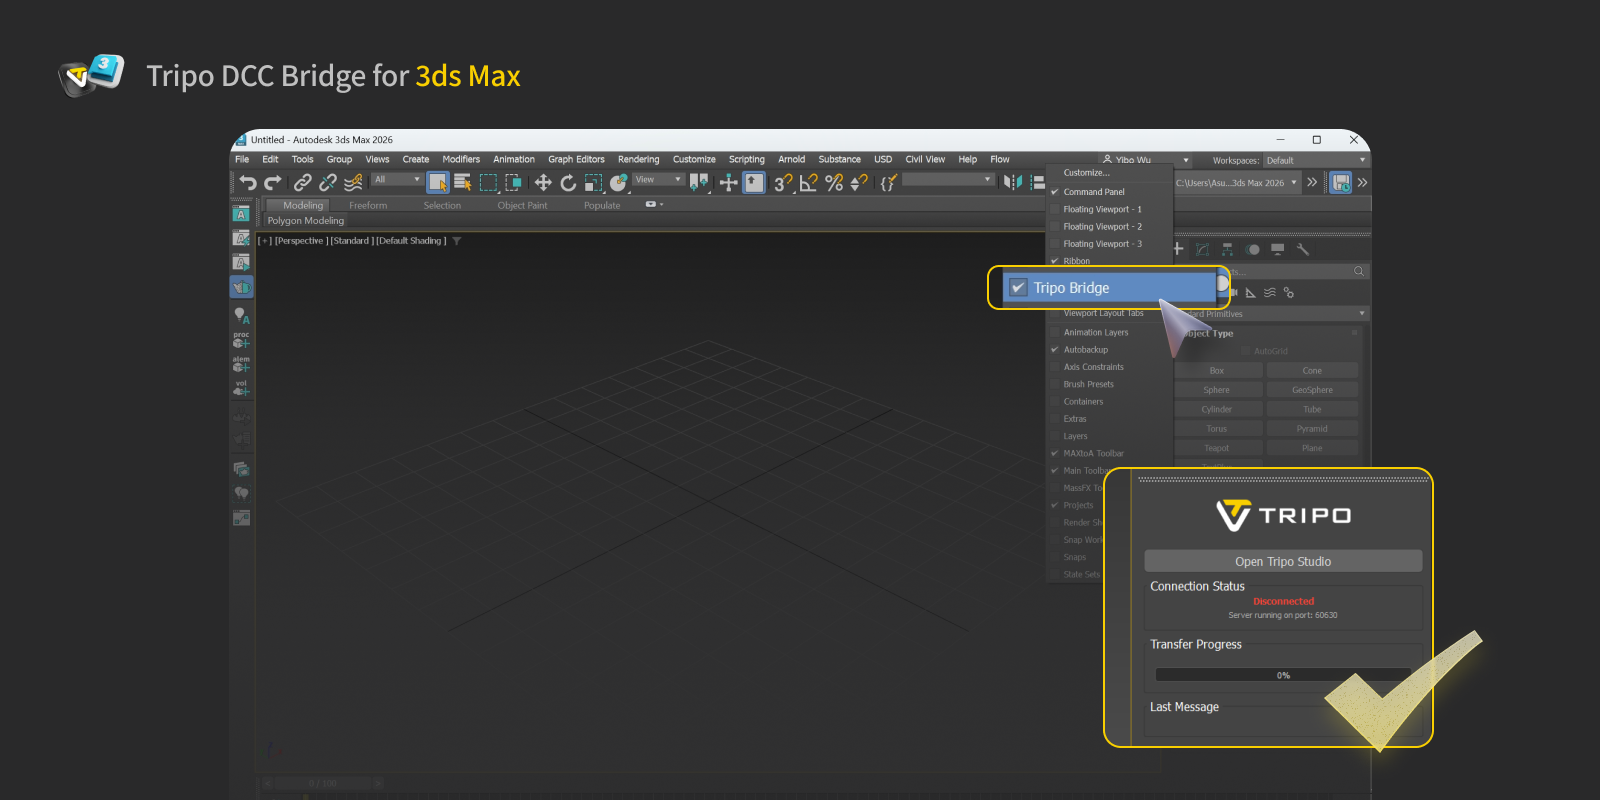The width and height of the screenshot is (1600, 800).
Task: Click the Redo arrow icon
Action: 272,182
